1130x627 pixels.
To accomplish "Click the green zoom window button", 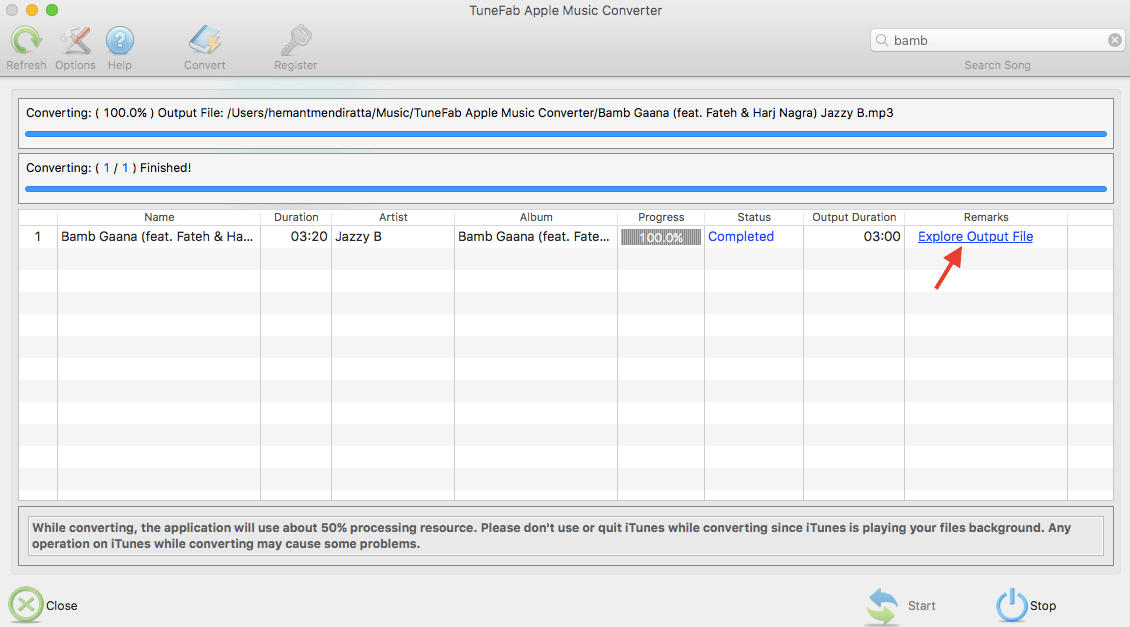I will coord(52,10).
